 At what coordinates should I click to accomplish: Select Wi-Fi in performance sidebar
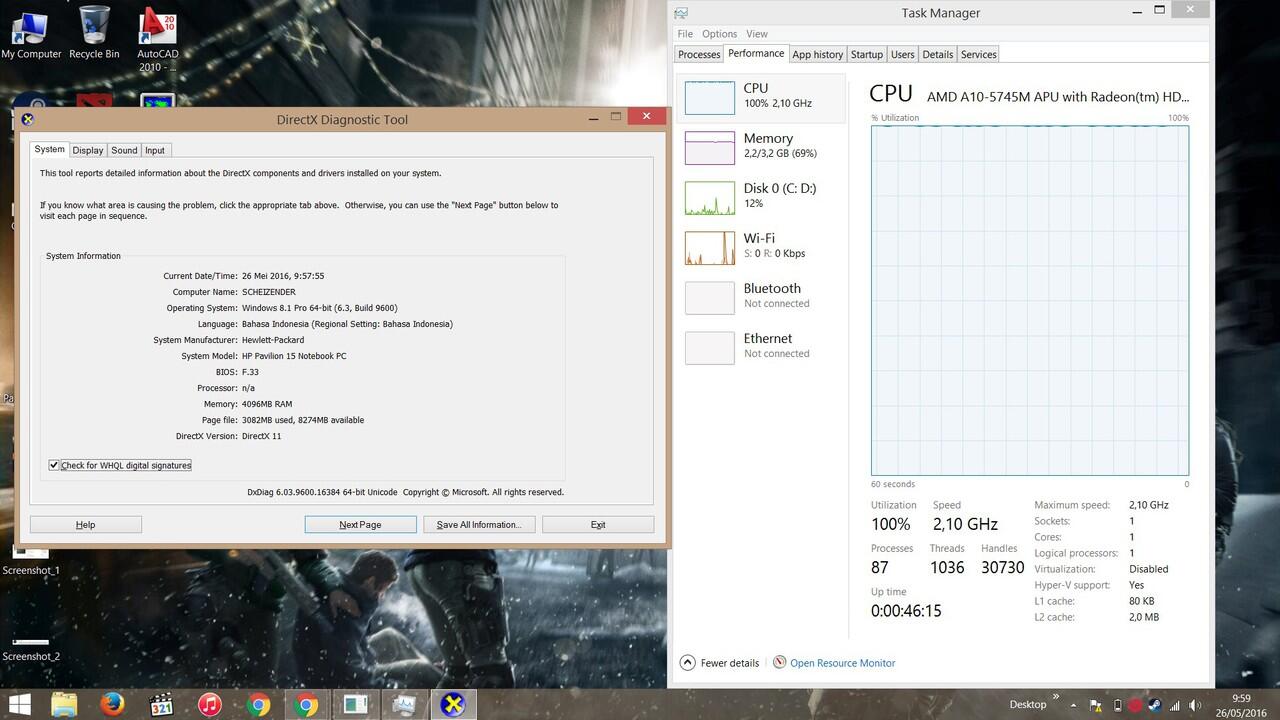[762, 247]
